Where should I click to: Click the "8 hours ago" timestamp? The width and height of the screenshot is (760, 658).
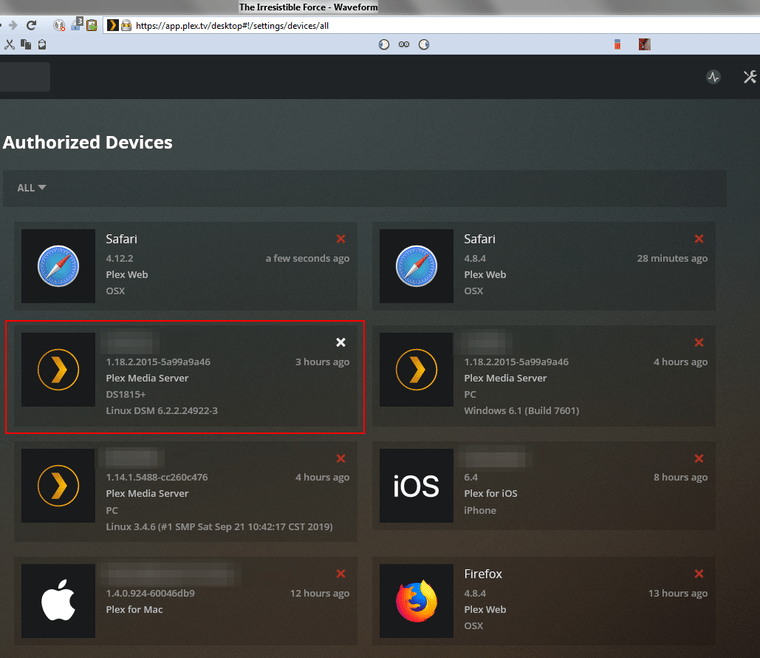[x=681, y=477]
